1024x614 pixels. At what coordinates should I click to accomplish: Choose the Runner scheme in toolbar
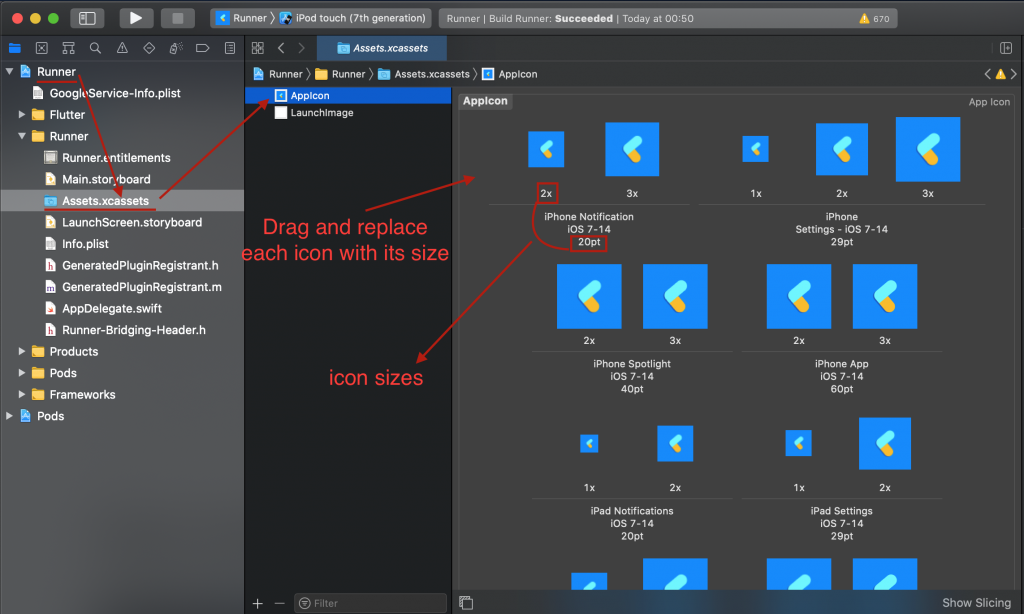(x=241, y=18)
